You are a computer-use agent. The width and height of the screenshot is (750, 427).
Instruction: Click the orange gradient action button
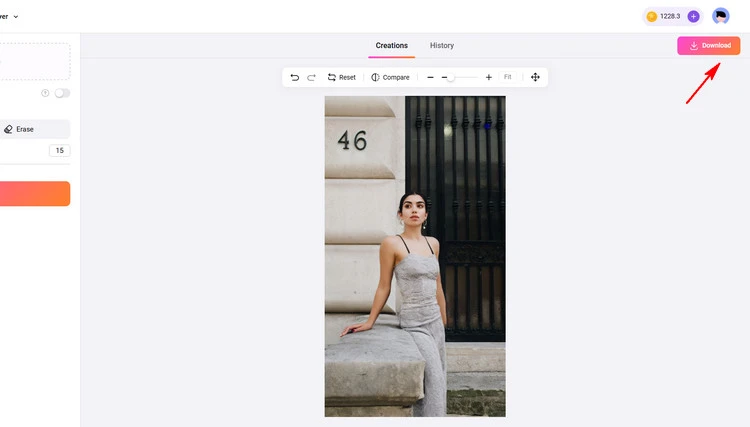[35, 194]
